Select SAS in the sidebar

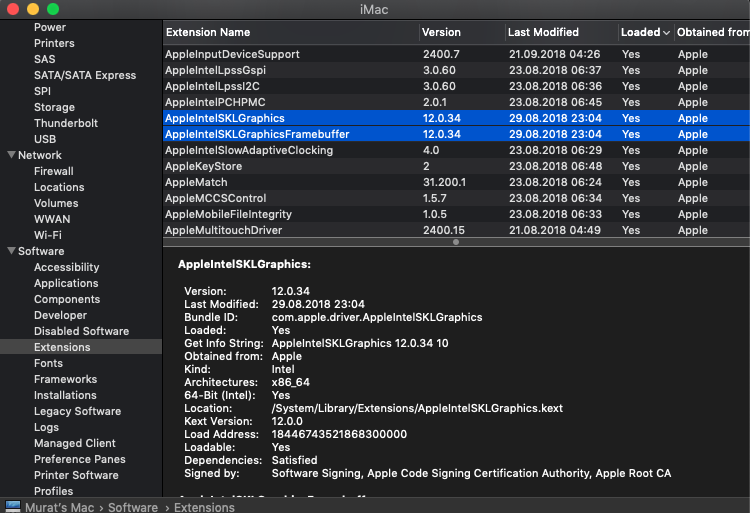(x=44, y=59)
